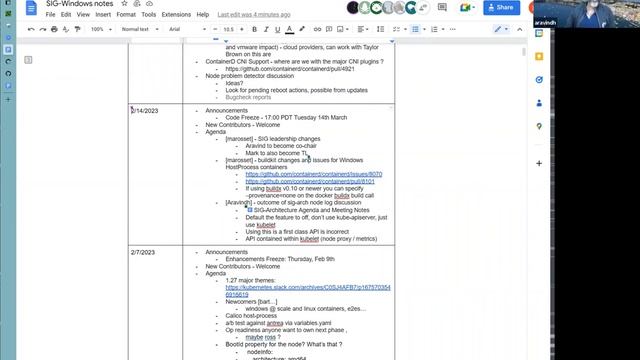Edit the font size field
This screenshot has height=360, width=640.
pyautogui.click(x=229, y=29)
